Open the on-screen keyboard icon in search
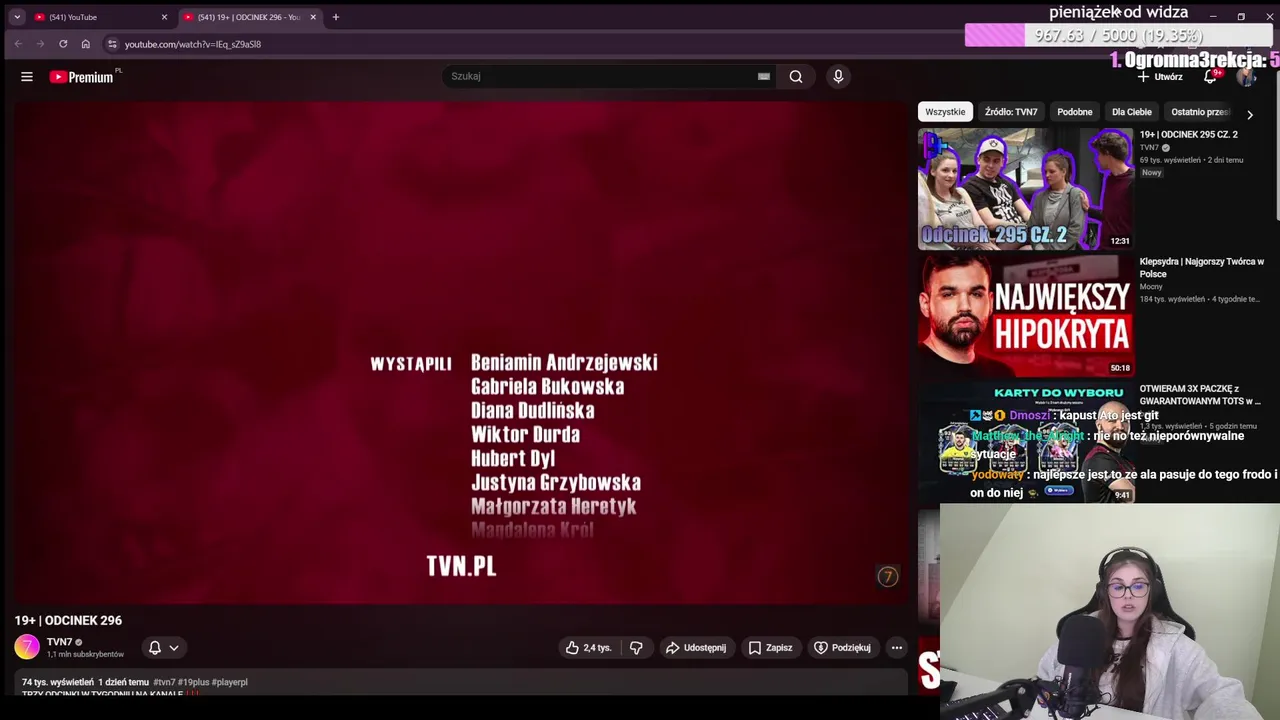Image resolution: width=1280 pixels, height=720 pixels. tap(764, 76)
